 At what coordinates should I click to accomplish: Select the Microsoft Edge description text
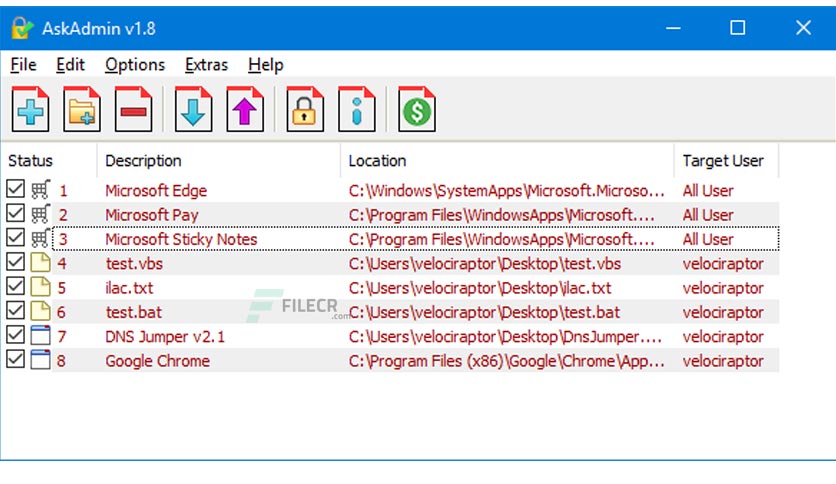(x=156, y=191)
